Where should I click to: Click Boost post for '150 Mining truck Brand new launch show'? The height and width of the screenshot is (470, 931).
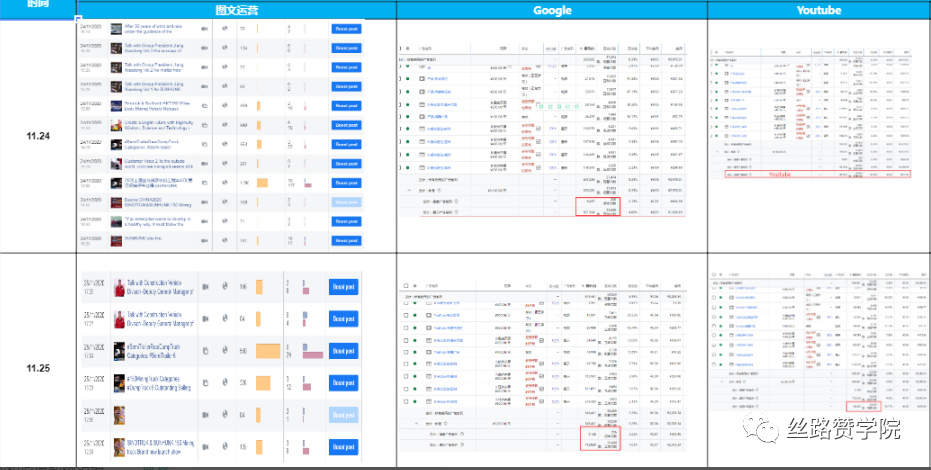tap(344, 447)
